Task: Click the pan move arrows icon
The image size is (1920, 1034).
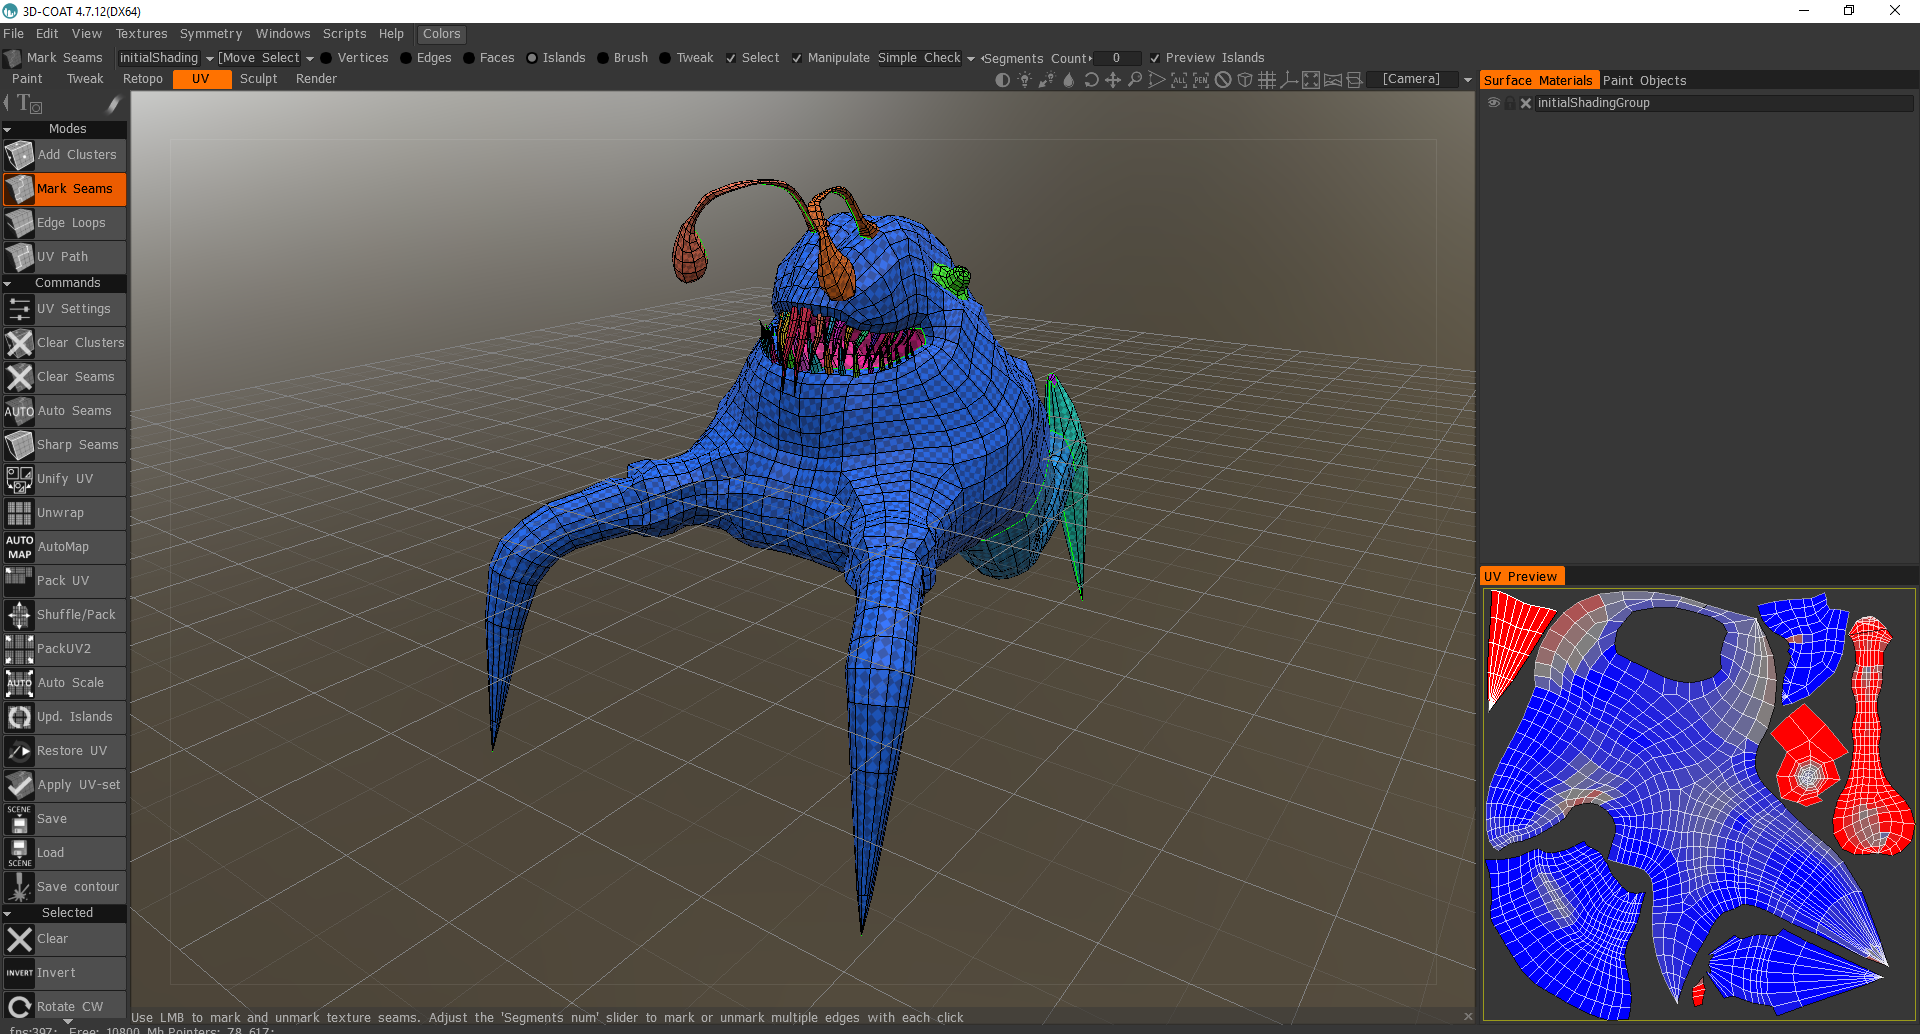Action: pyautogui.click(x=1113, y=80)
